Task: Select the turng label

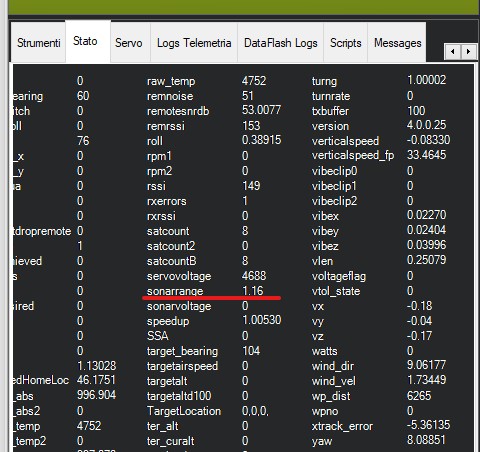Action: (x=324, y=81)
